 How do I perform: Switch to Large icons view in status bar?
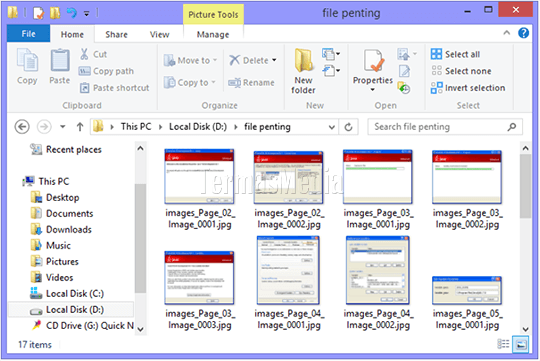pyautogui.click(x=521, y=344)
